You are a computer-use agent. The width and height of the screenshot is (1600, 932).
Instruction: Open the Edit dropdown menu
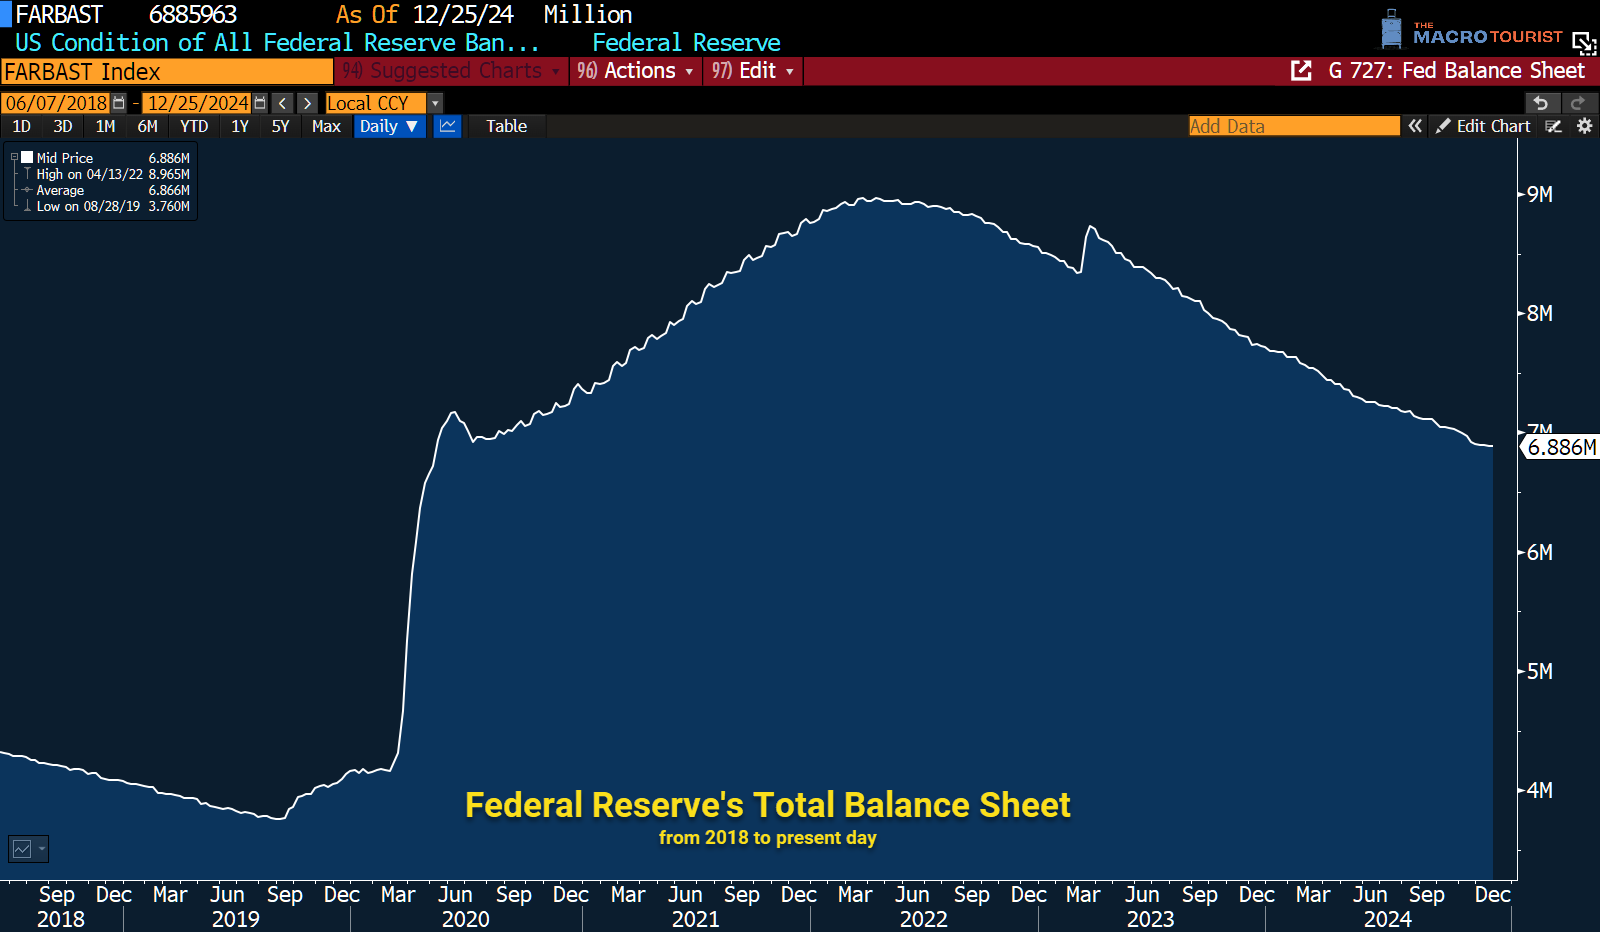tap(753, 71)
